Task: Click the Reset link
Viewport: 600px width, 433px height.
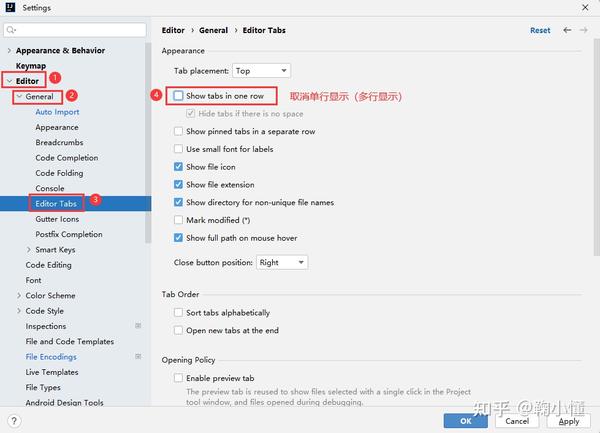Action: pos(540,30)
